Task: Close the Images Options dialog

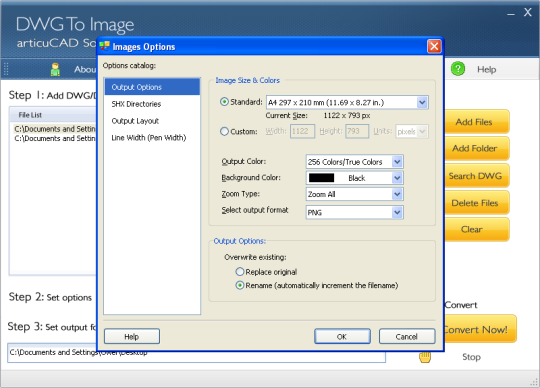Action: 434,46
